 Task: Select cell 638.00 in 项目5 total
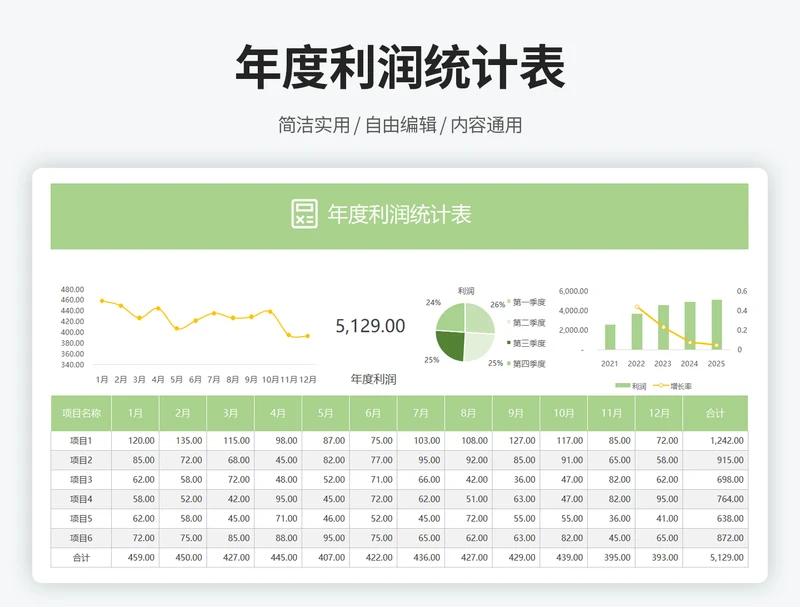(x=715, y=518)
